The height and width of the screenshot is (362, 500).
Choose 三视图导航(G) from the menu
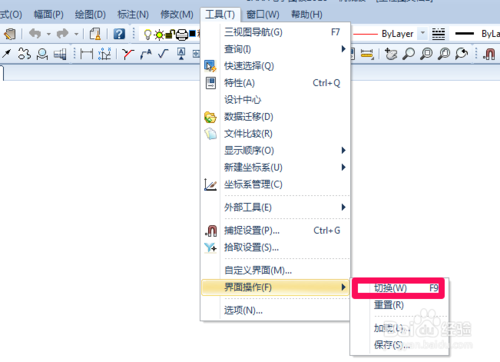(275, 32)
